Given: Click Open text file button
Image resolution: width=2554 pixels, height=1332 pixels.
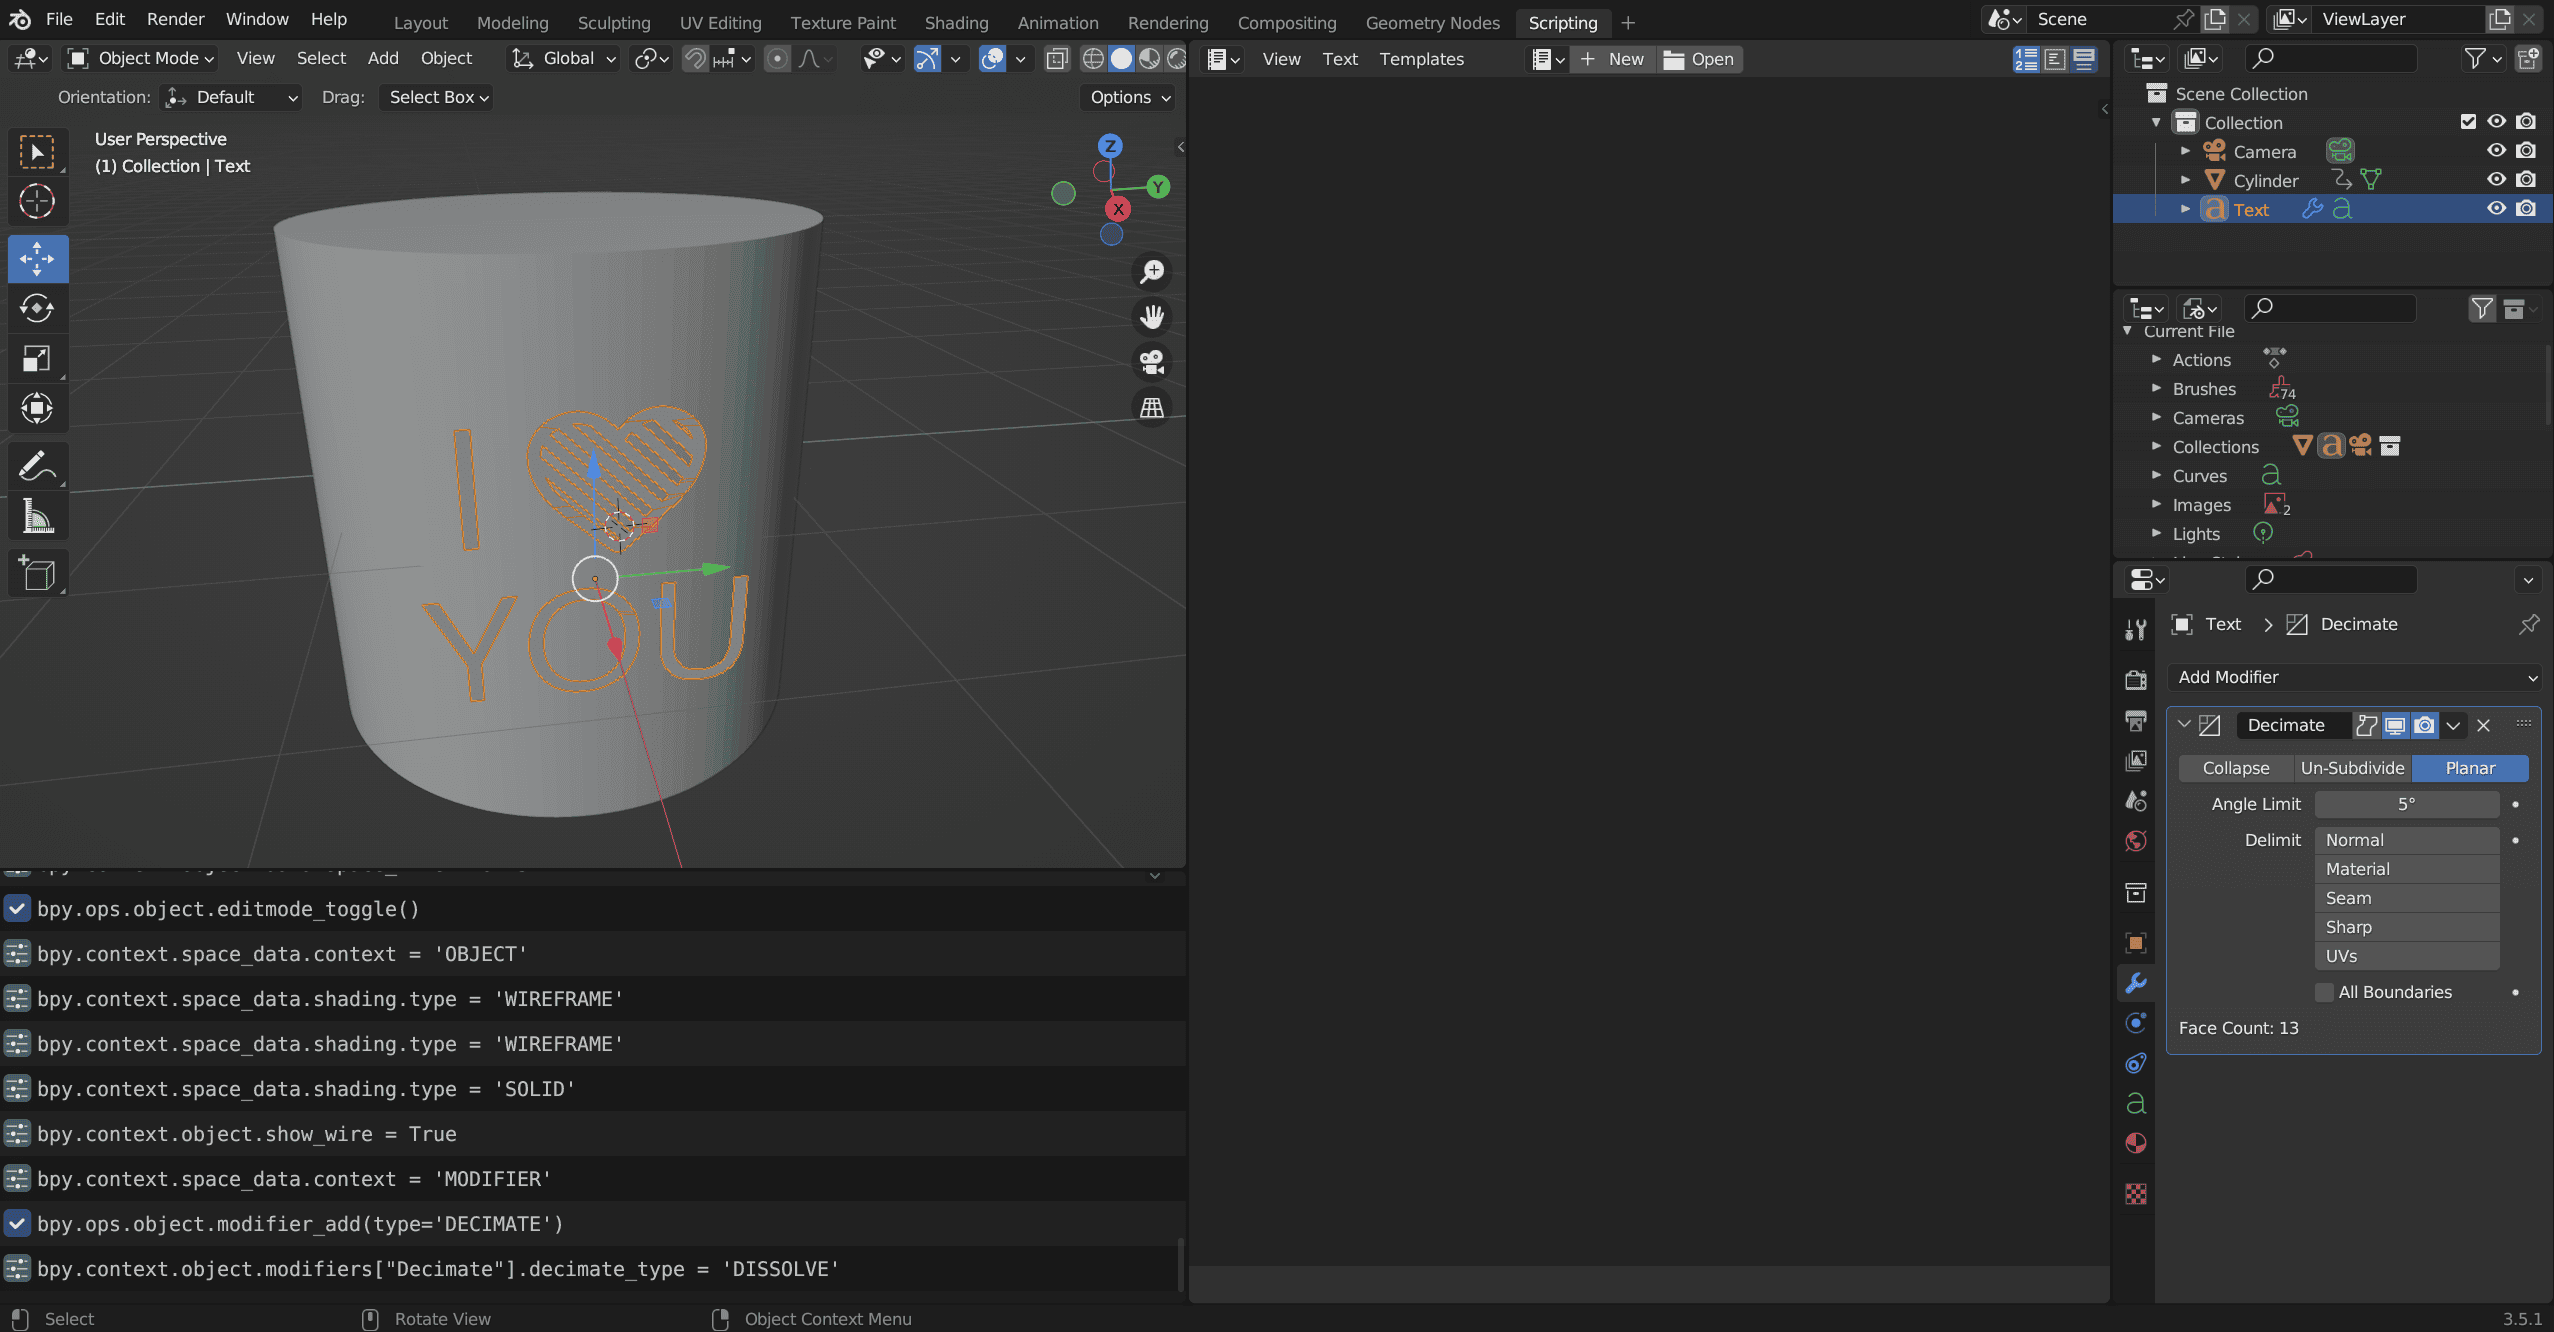Looking at the screenshot, I should coord(1699,59).
